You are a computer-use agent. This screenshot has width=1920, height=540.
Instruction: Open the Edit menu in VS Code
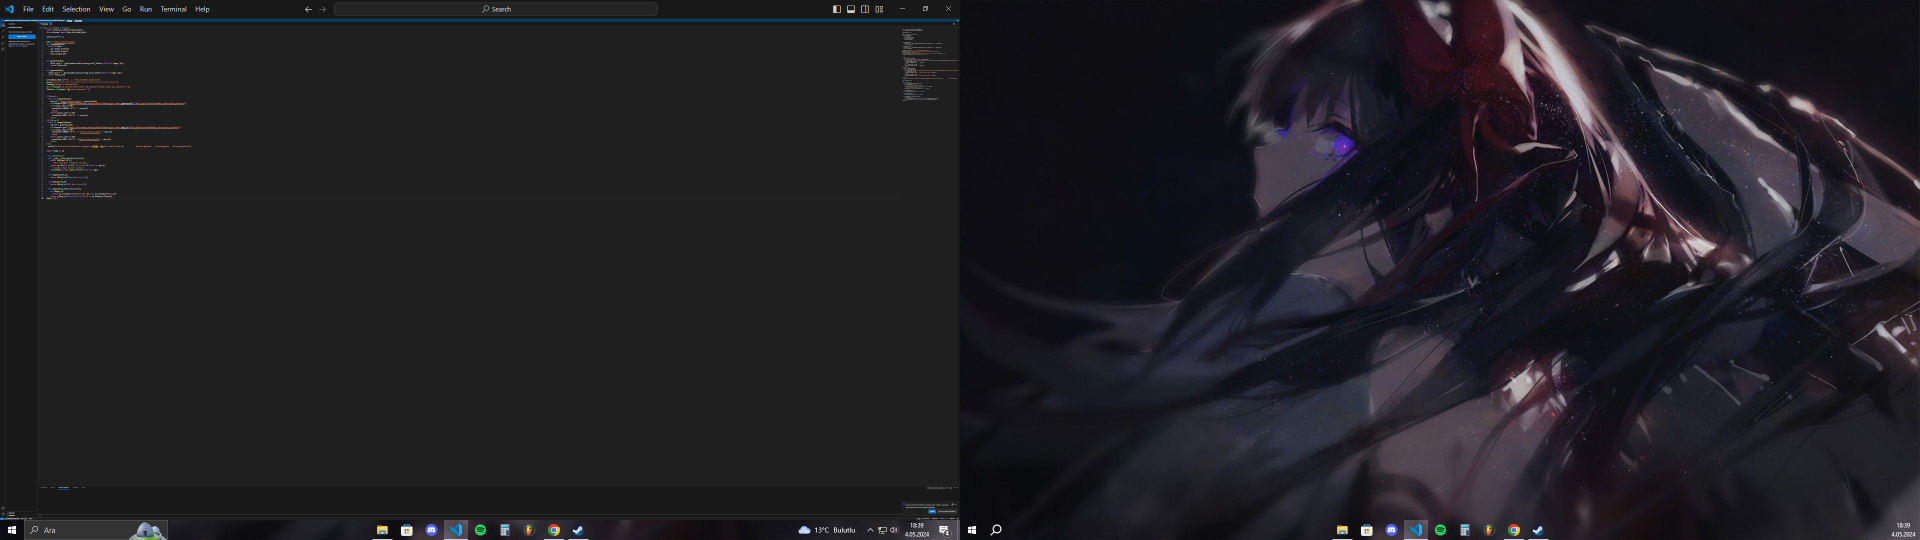[48, 9]
